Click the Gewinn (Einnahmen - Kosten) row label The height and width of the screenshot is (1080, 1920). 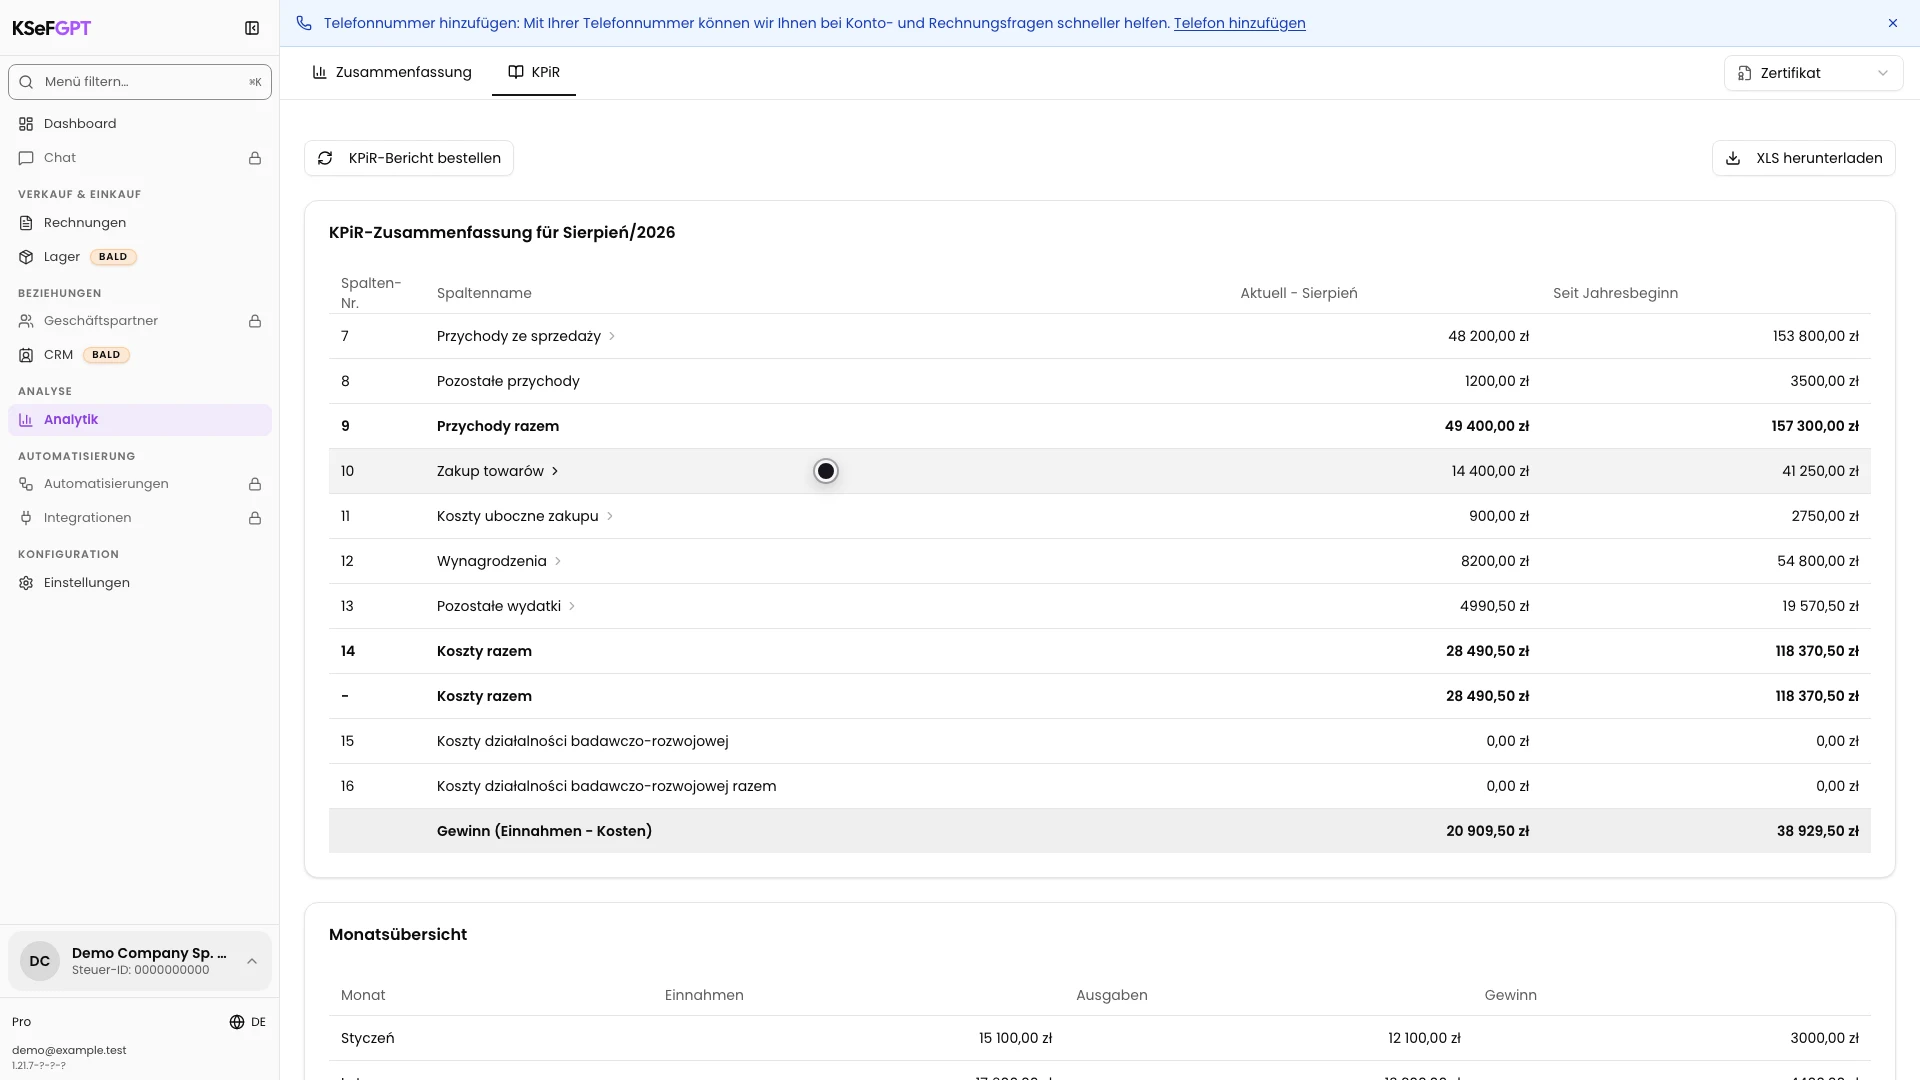coord(544,831)
